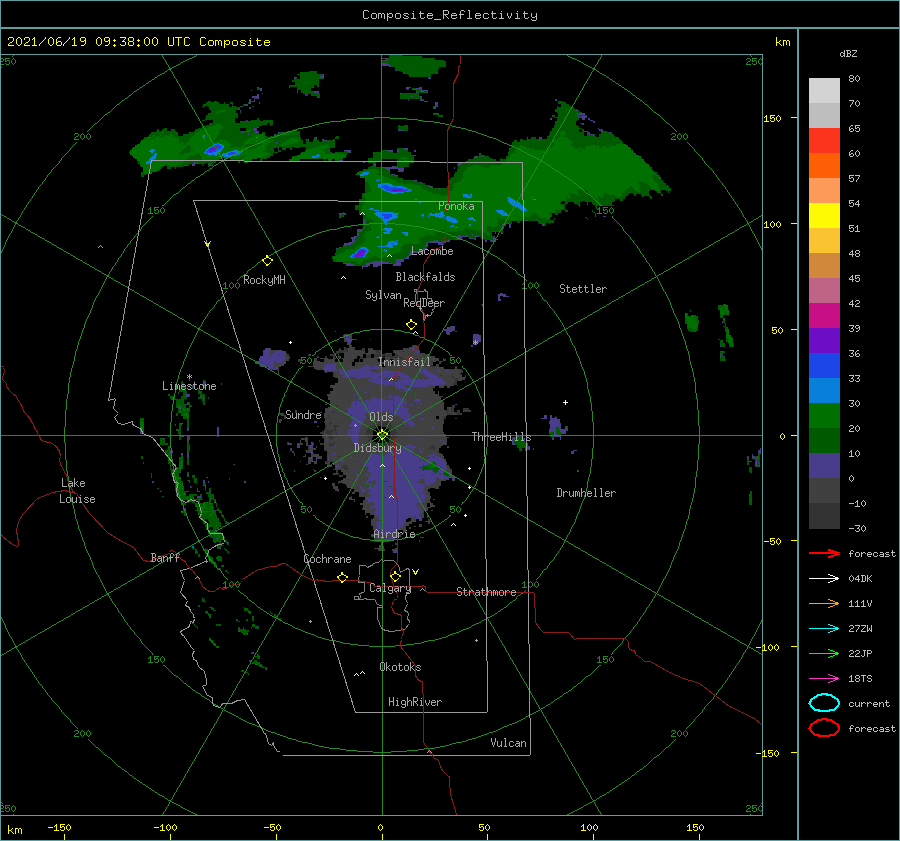The height and width of the screenshot is (841, 900).
Task: Click the yellow Y marker northwest of RockyMH
Action: [x=208, y=244]
